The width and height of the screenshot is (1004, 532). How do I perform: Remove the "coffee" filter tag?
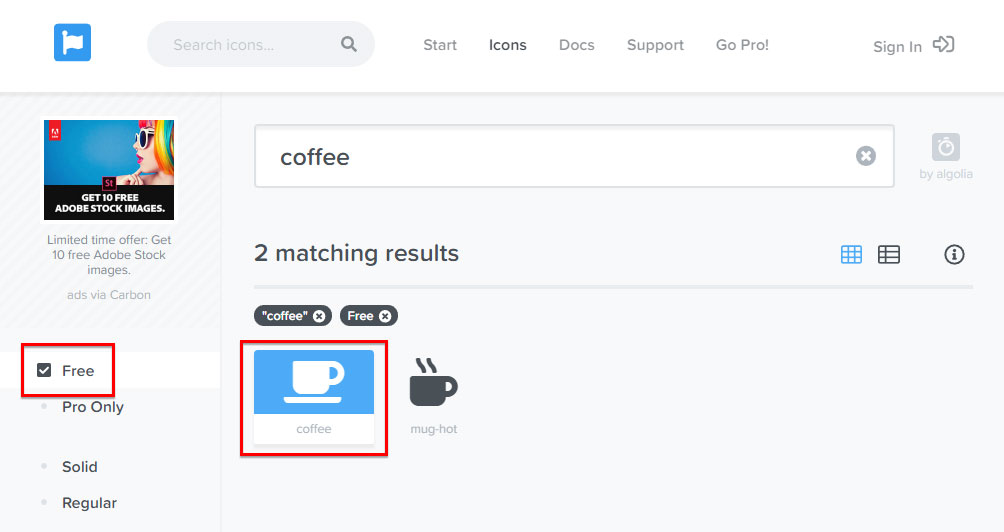click(x=319, y=316)
